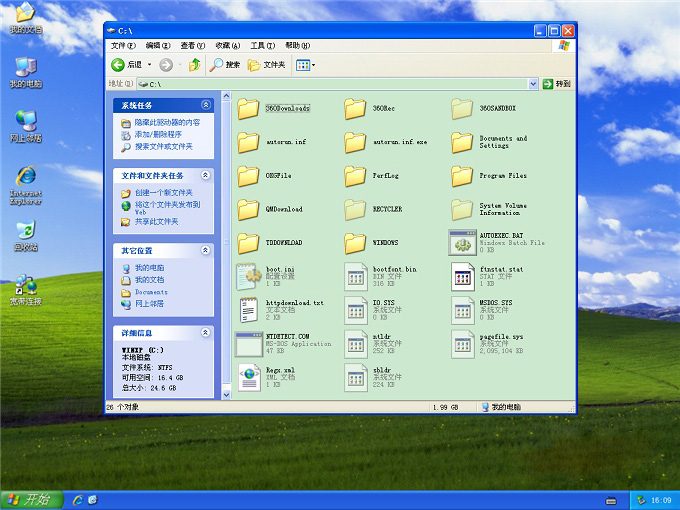
Task: Open the address bar dropdown arrow
Action: coord(533,84)
